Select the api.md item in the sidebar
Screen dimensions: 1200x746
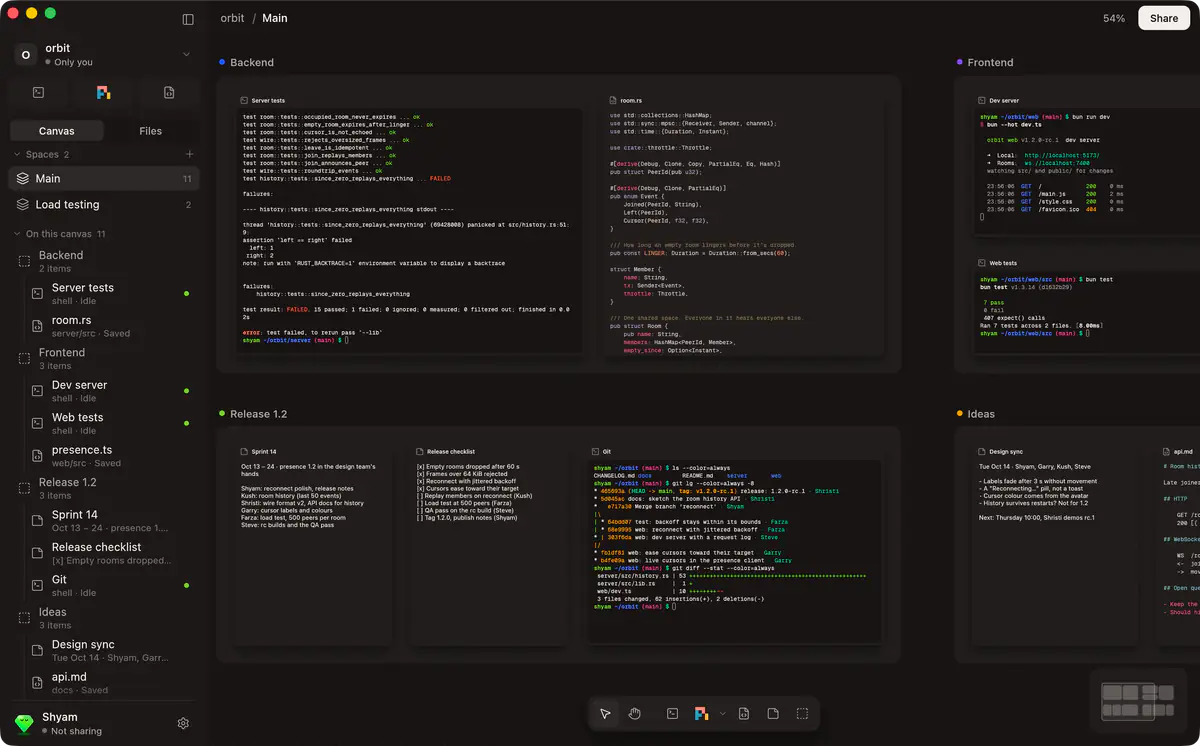110,683
